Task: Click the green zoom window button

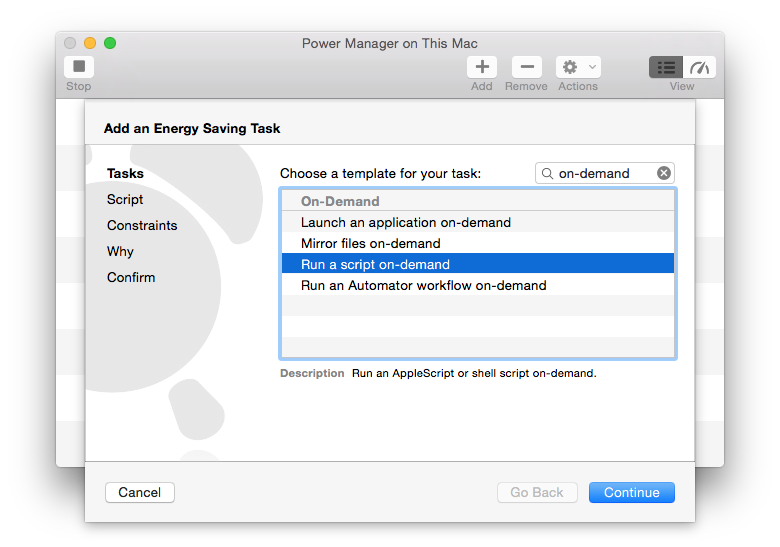Action: [110, 43]
